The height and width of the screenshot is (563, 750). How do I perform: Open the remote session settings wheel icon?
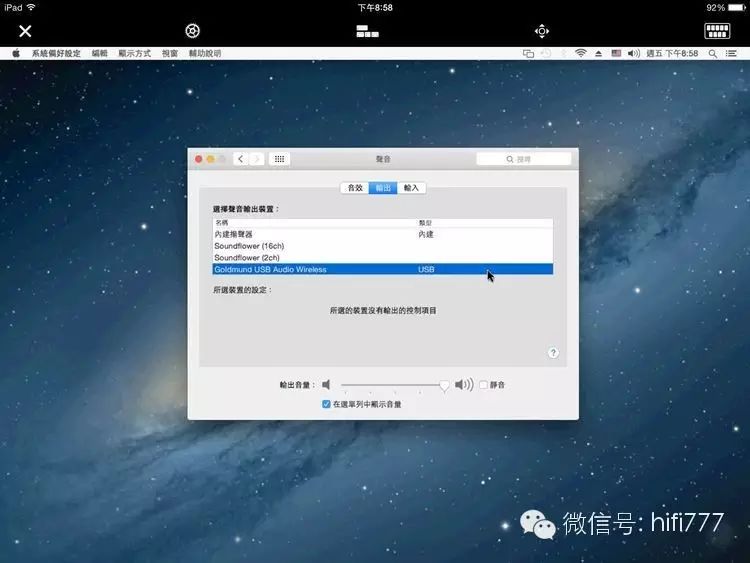[192, 31]
